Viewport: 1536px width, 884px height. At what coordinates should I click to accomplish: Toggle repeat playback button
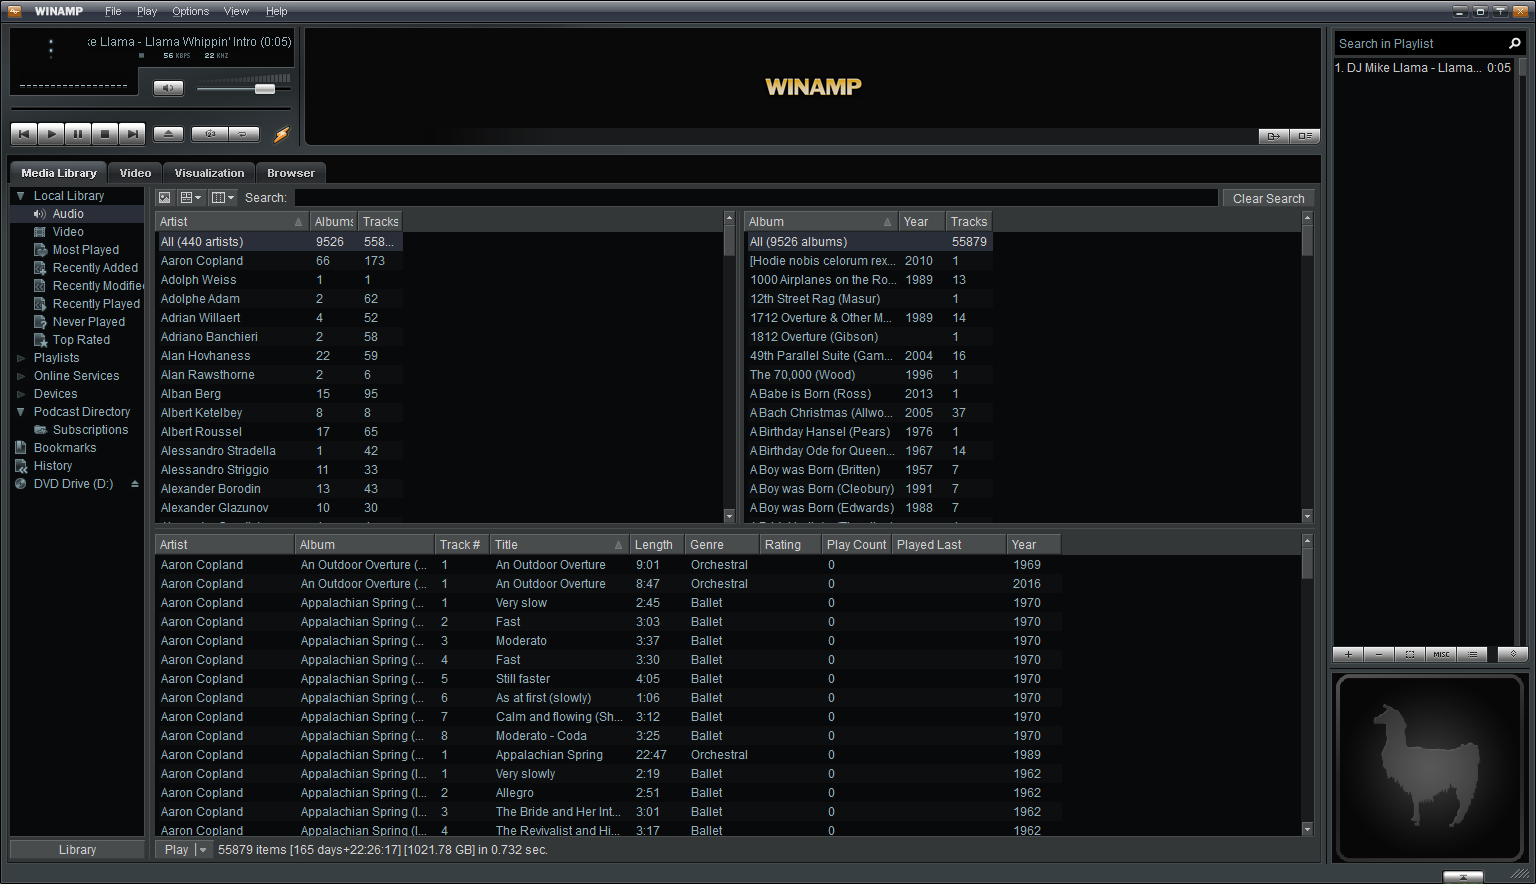coord(244,133)
